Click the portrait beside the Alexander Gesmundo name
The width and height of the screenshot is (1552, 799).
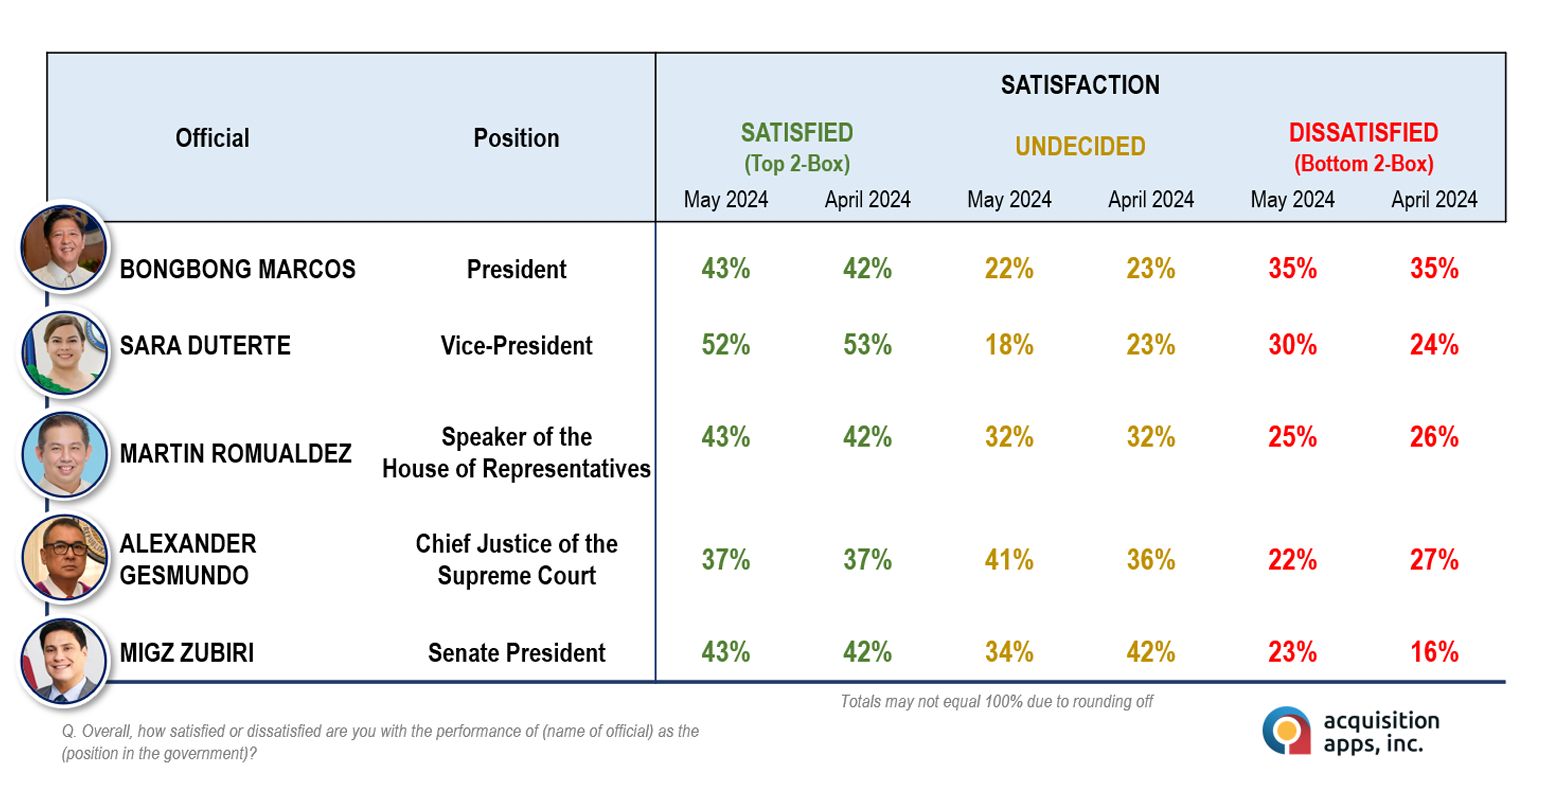tap(65, 557)
